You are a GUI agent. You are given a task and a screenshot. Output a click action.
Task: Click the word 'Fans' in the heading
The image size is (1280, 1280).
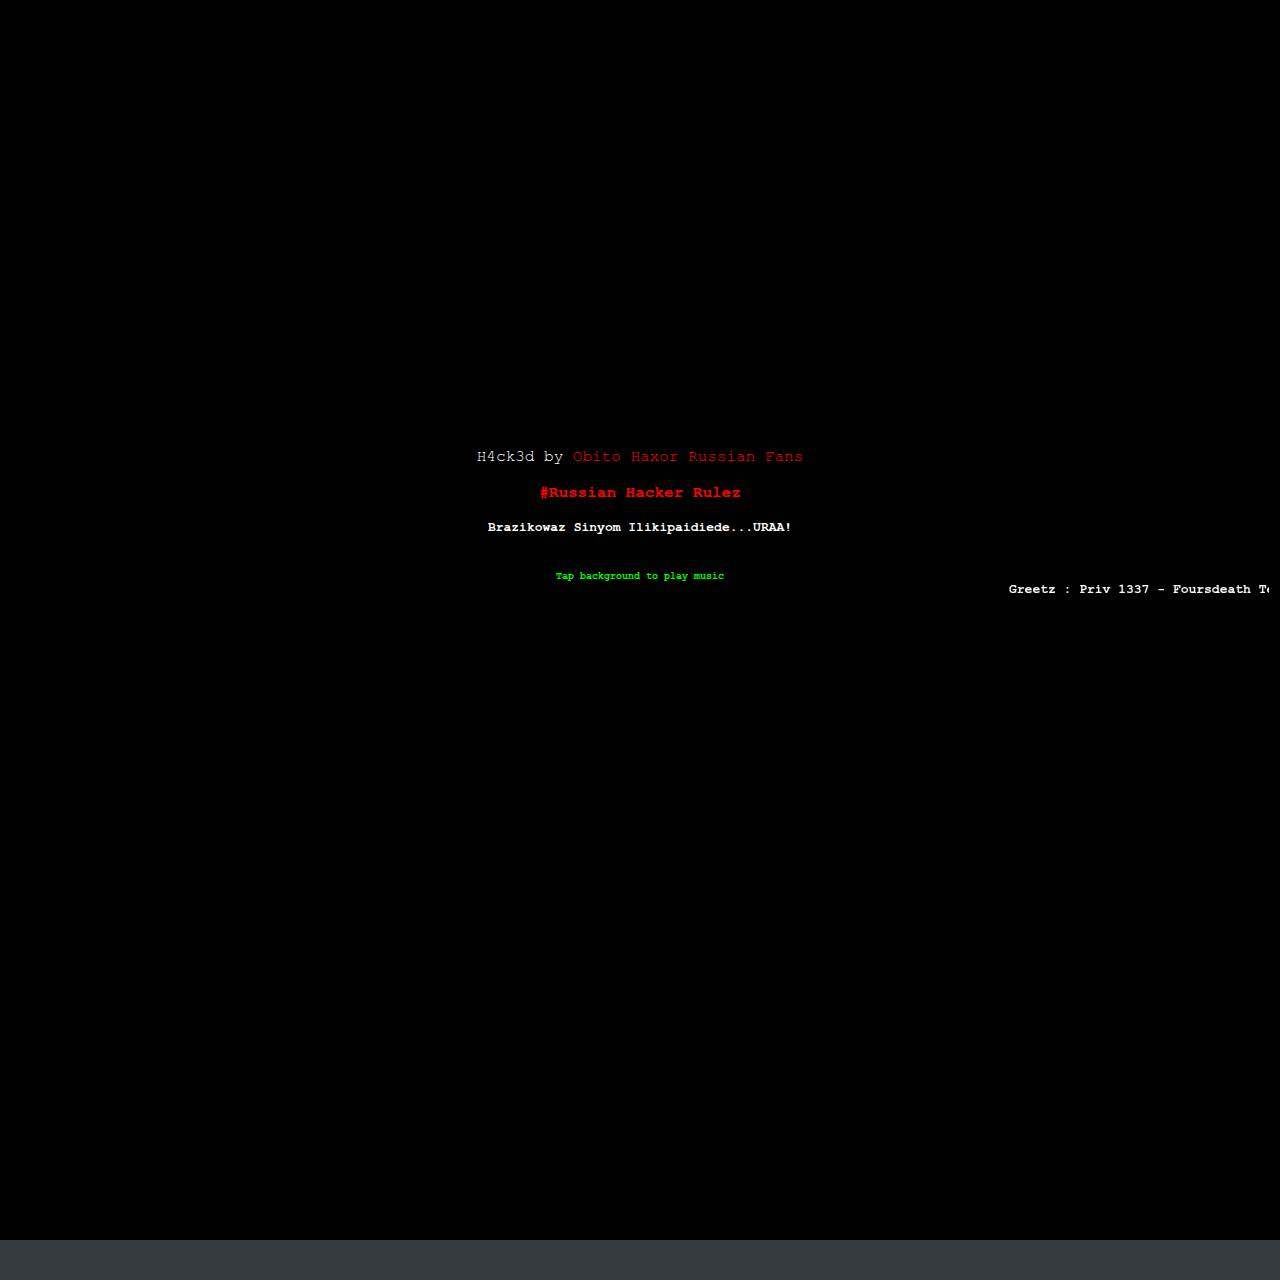pos(784,457)
